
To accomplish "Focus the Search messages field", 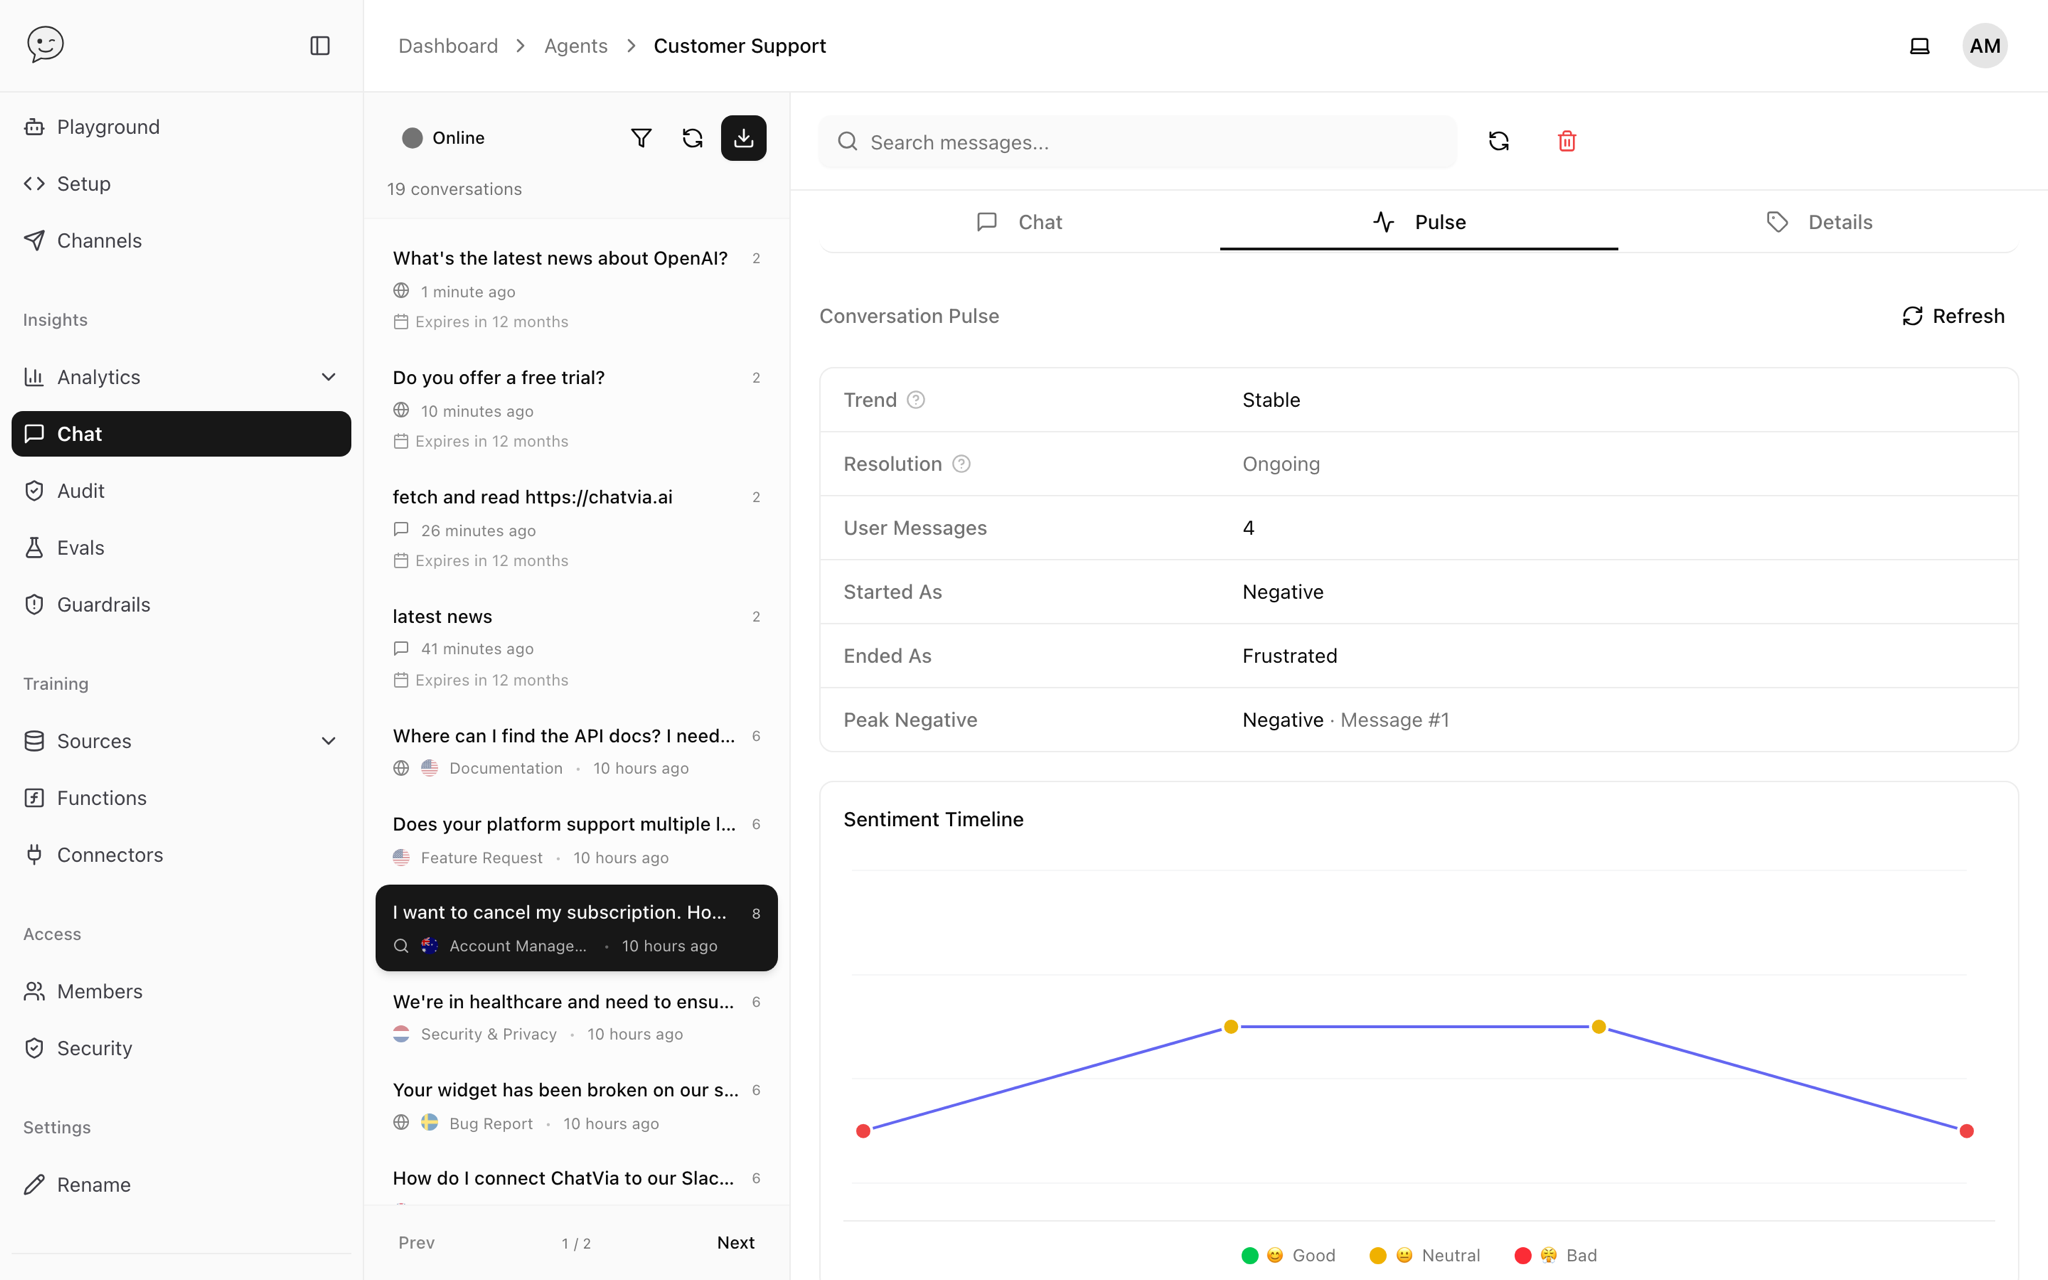I will tap(1138, 142).
